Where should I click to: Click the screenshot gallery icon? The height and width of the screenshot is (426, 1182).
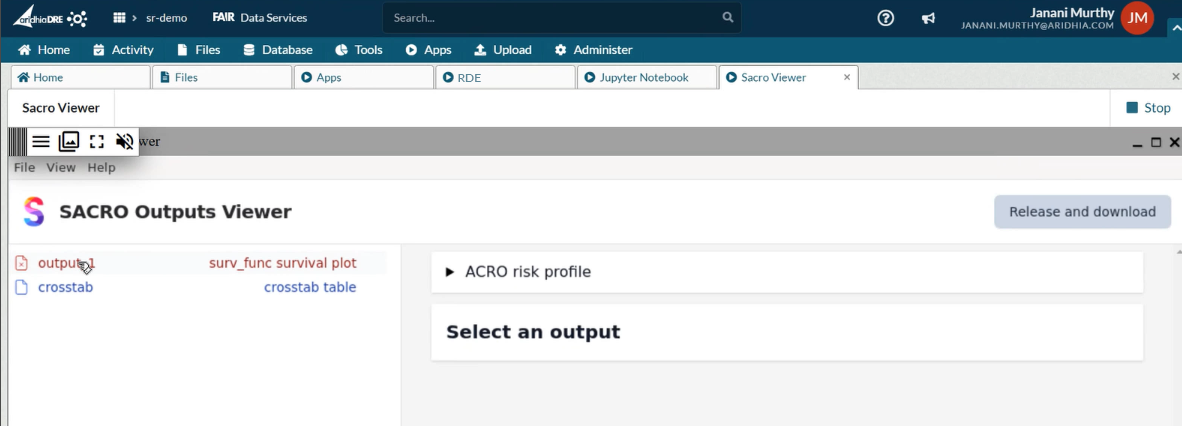tap(69, 141)
